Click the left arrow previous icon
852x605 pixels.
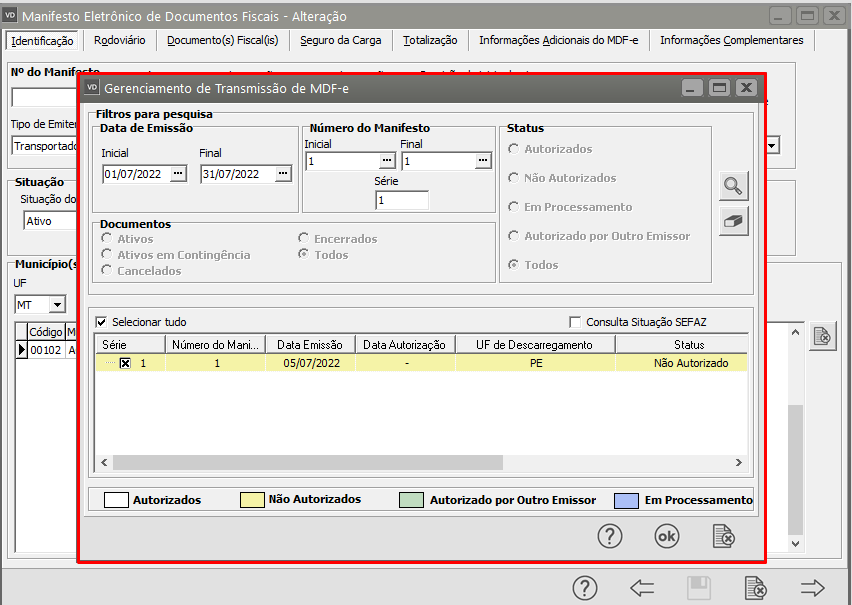pos(642,587)
